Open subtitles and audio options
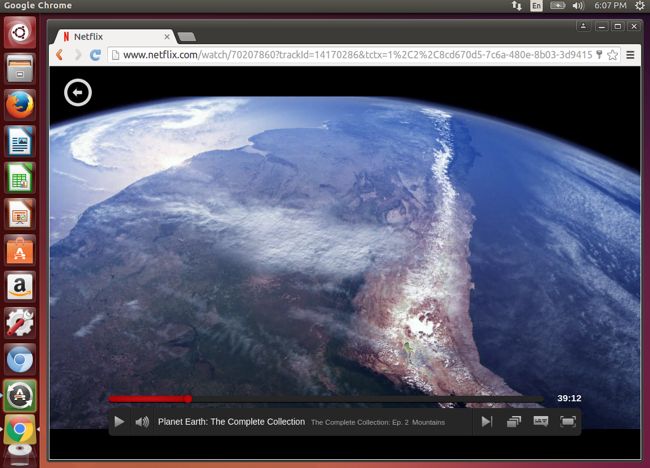The image size is (650, 468). pos(541,422)
